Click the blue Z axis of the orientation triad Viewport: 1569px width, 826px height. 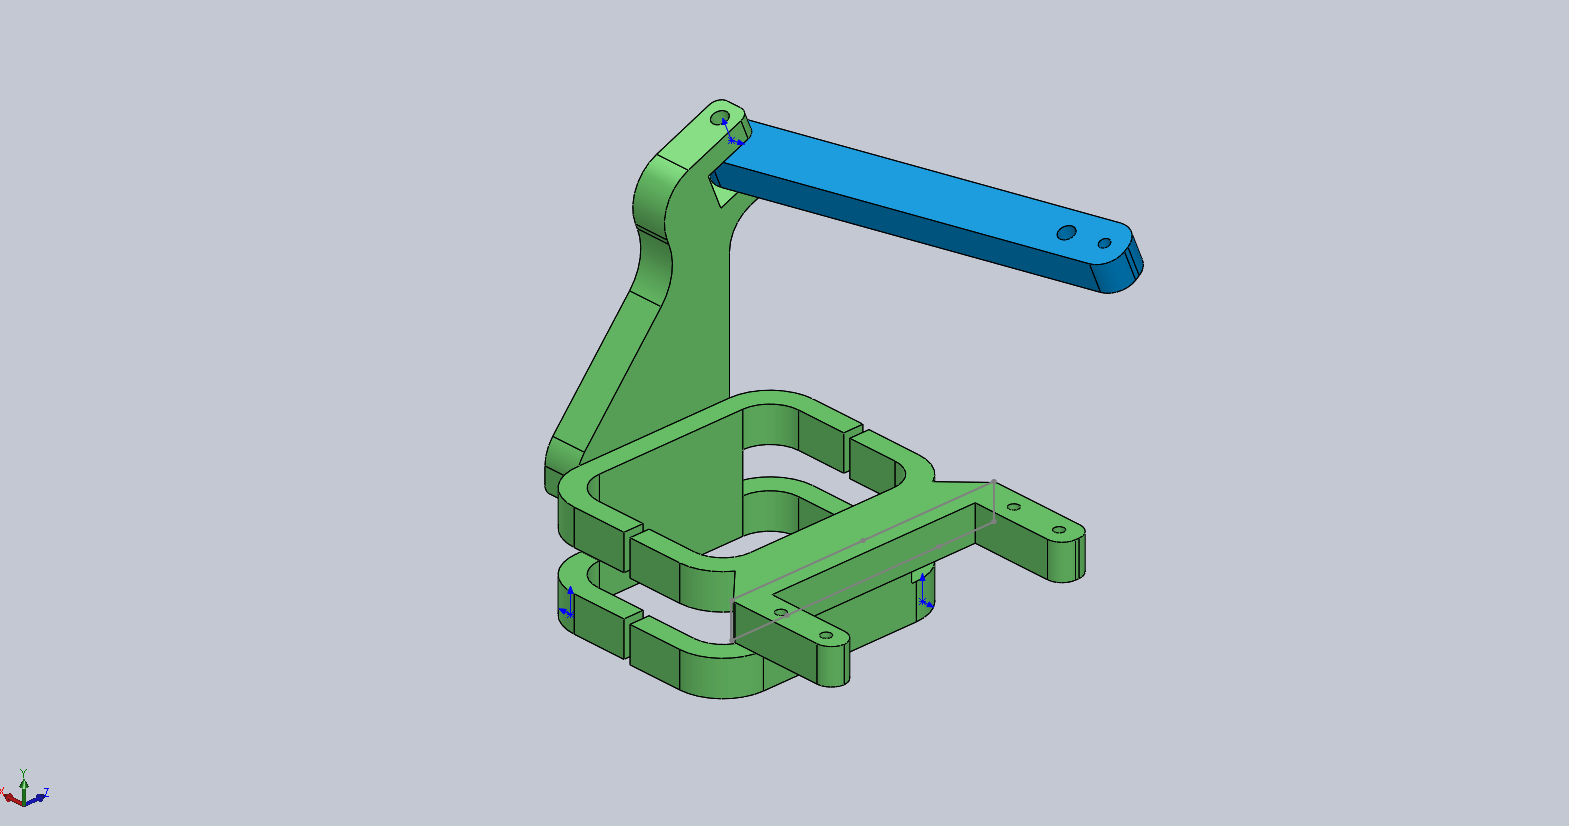[38, 796]
